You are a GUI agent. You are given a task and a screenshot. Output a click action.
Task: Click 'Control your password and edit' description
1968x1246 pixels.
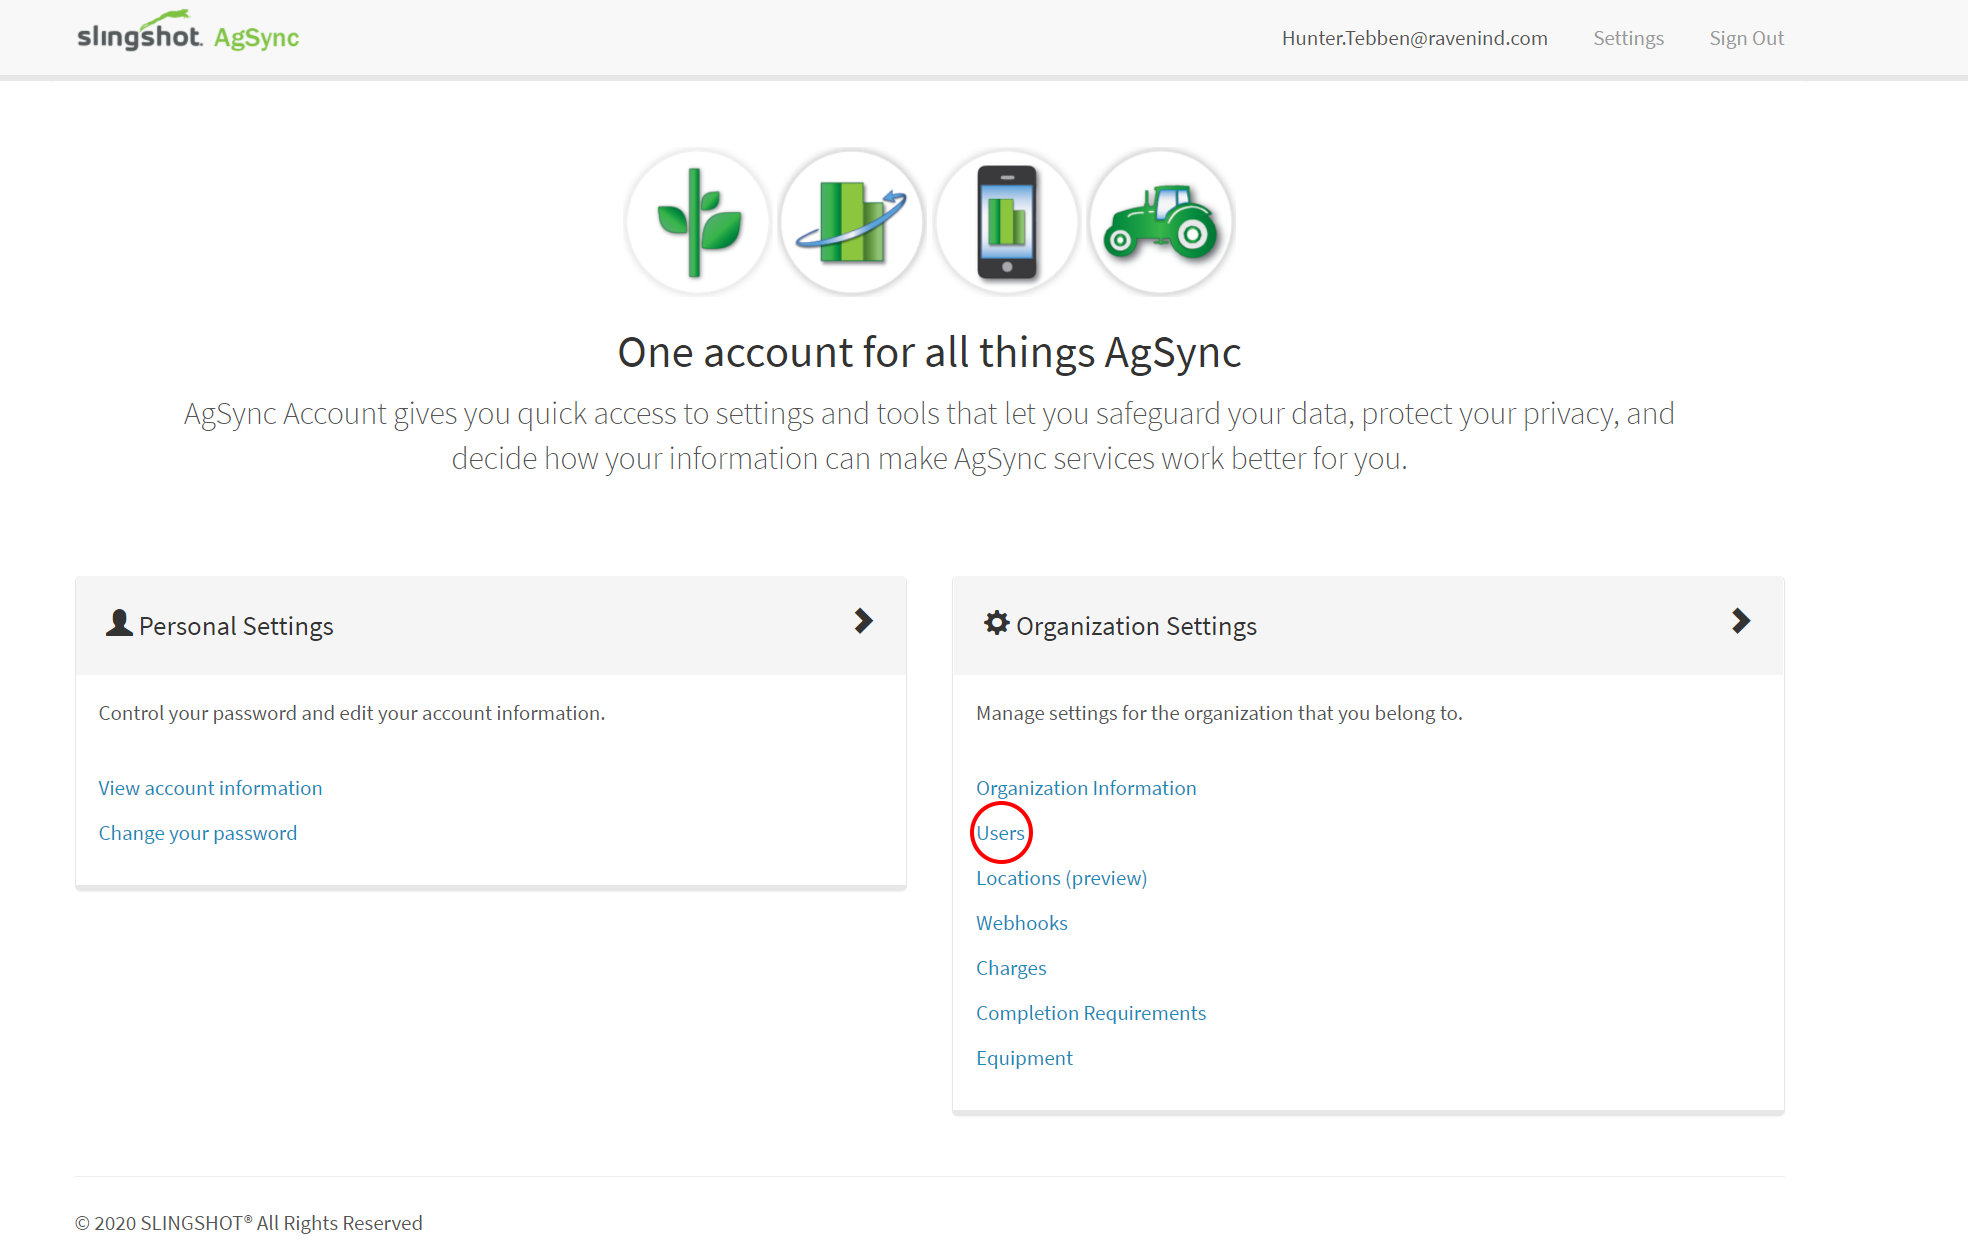[x=352, y=713]
